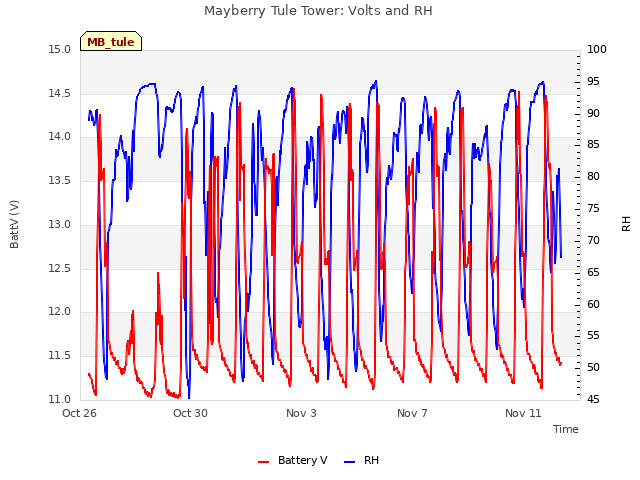Click the chart title 'Mayberry Tule Tower: Volts and RH'

(318, 10)
